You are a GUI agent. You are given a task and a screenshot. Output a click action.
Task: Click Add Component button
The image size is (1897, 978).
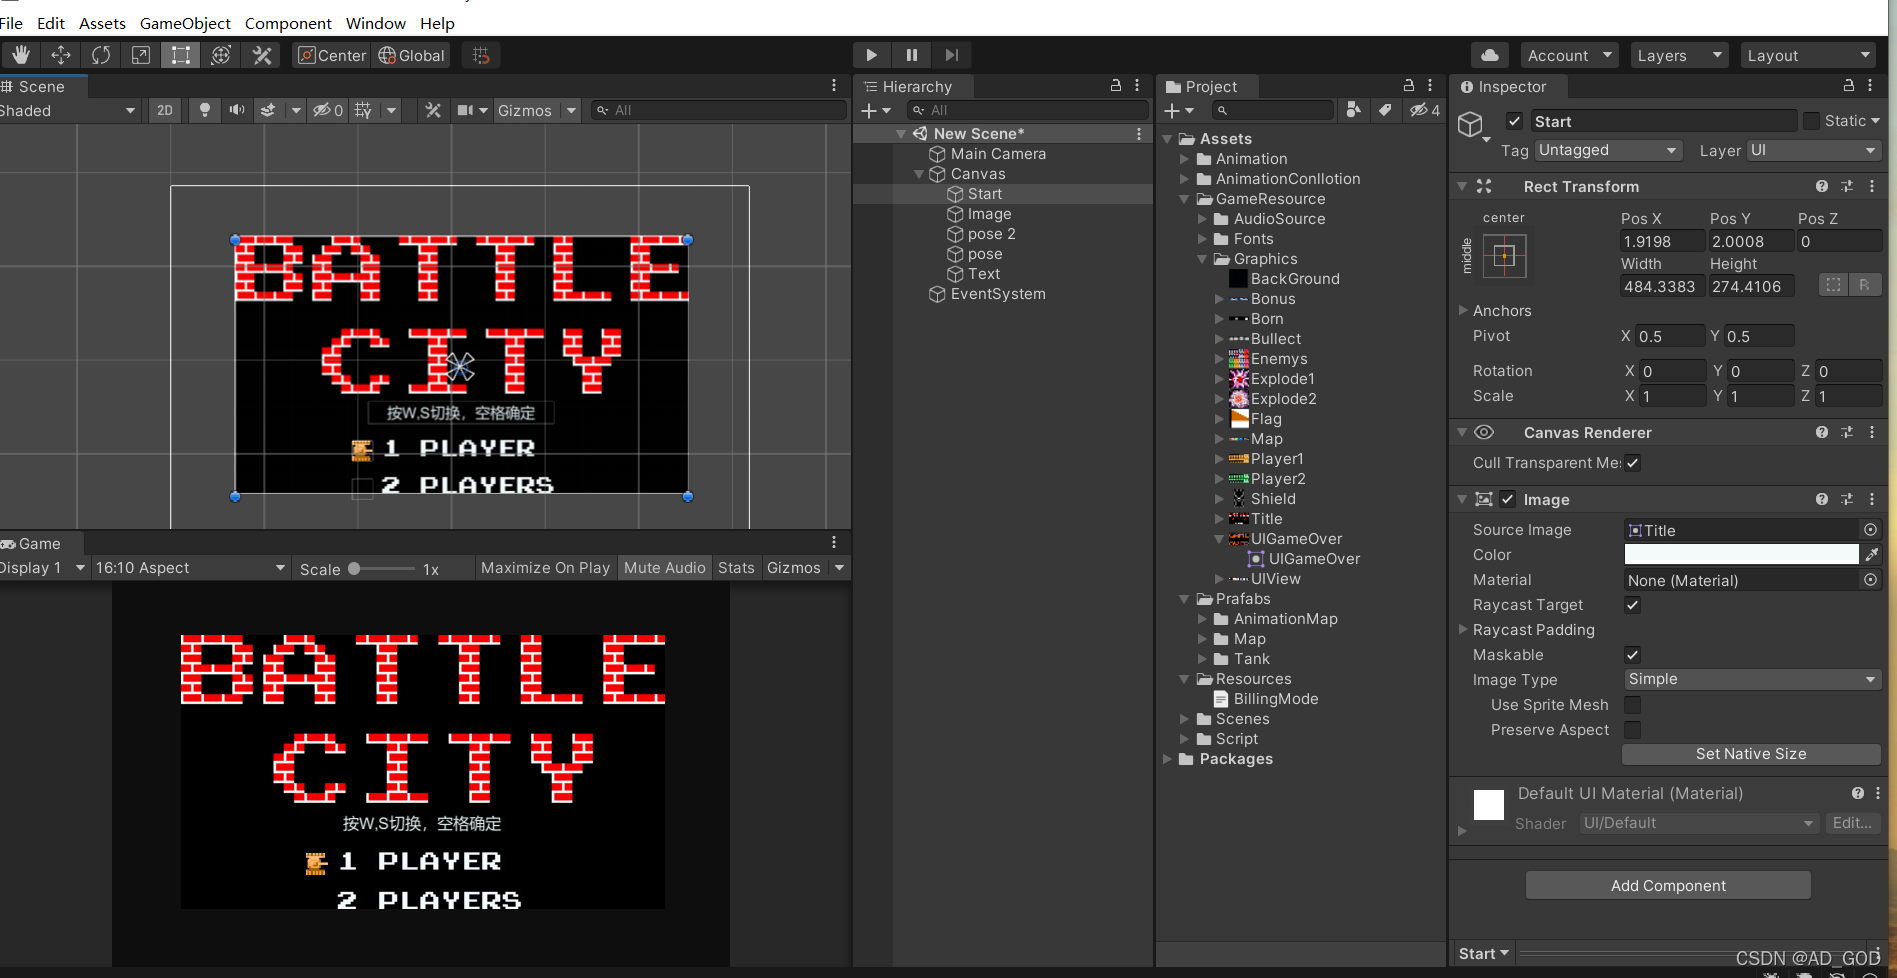tap(1668, 885)
